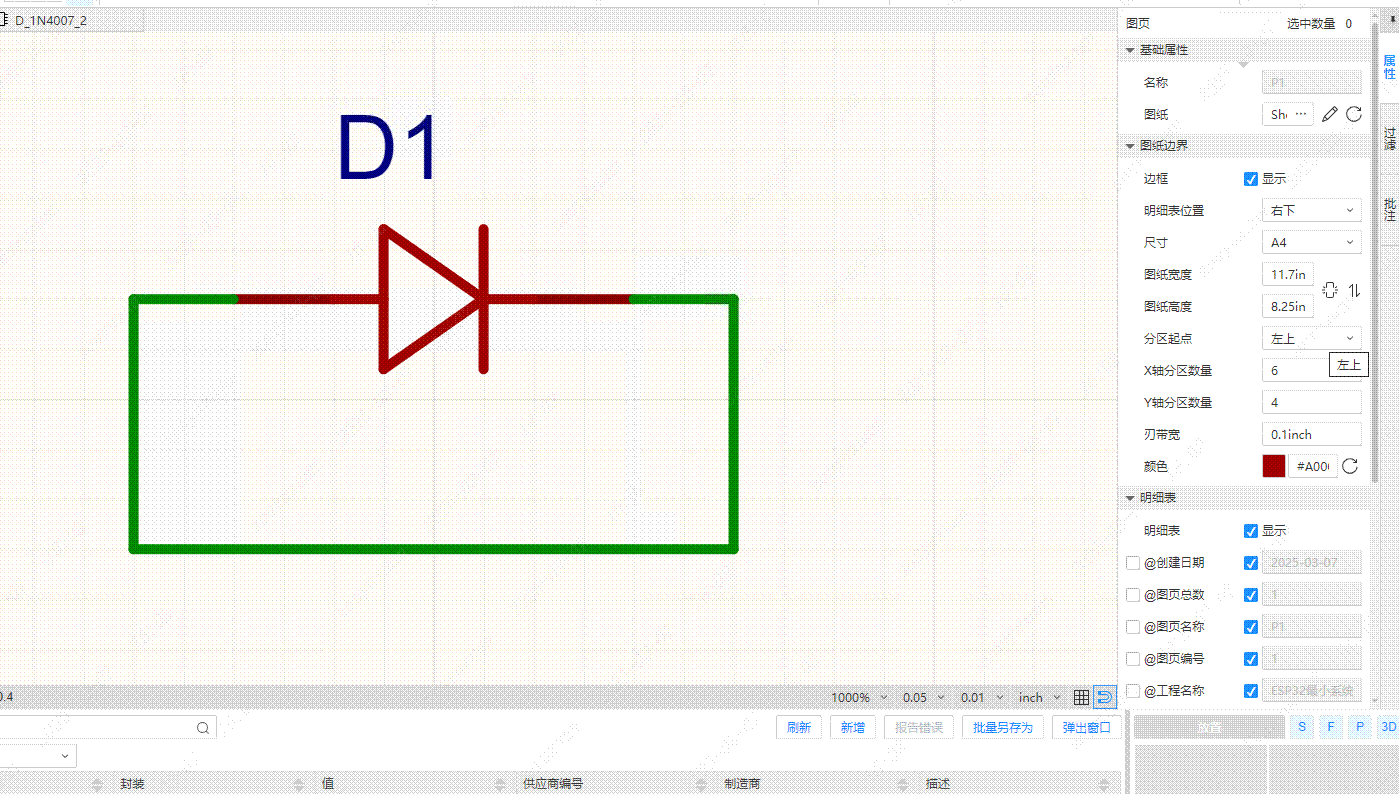Click the pencil edit icon beside 图纸

1329,115
